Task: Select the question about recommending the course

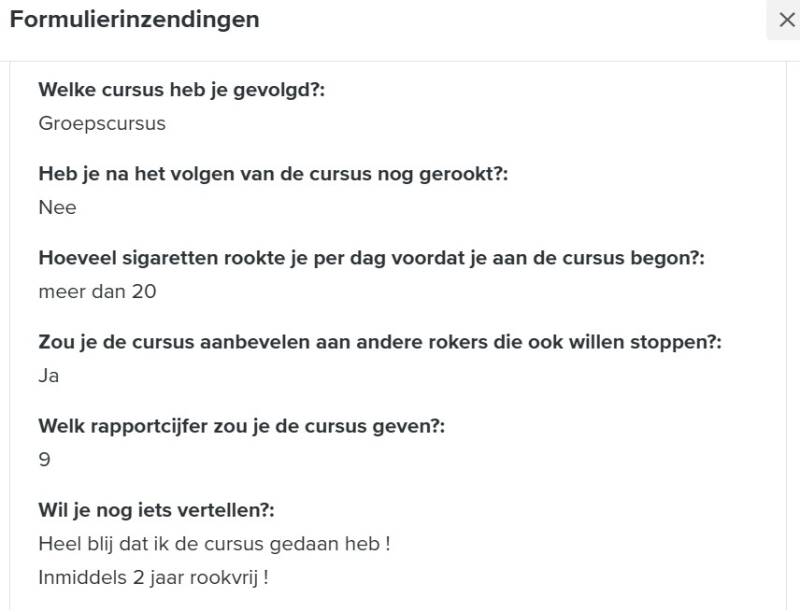Action: (379, 342)
